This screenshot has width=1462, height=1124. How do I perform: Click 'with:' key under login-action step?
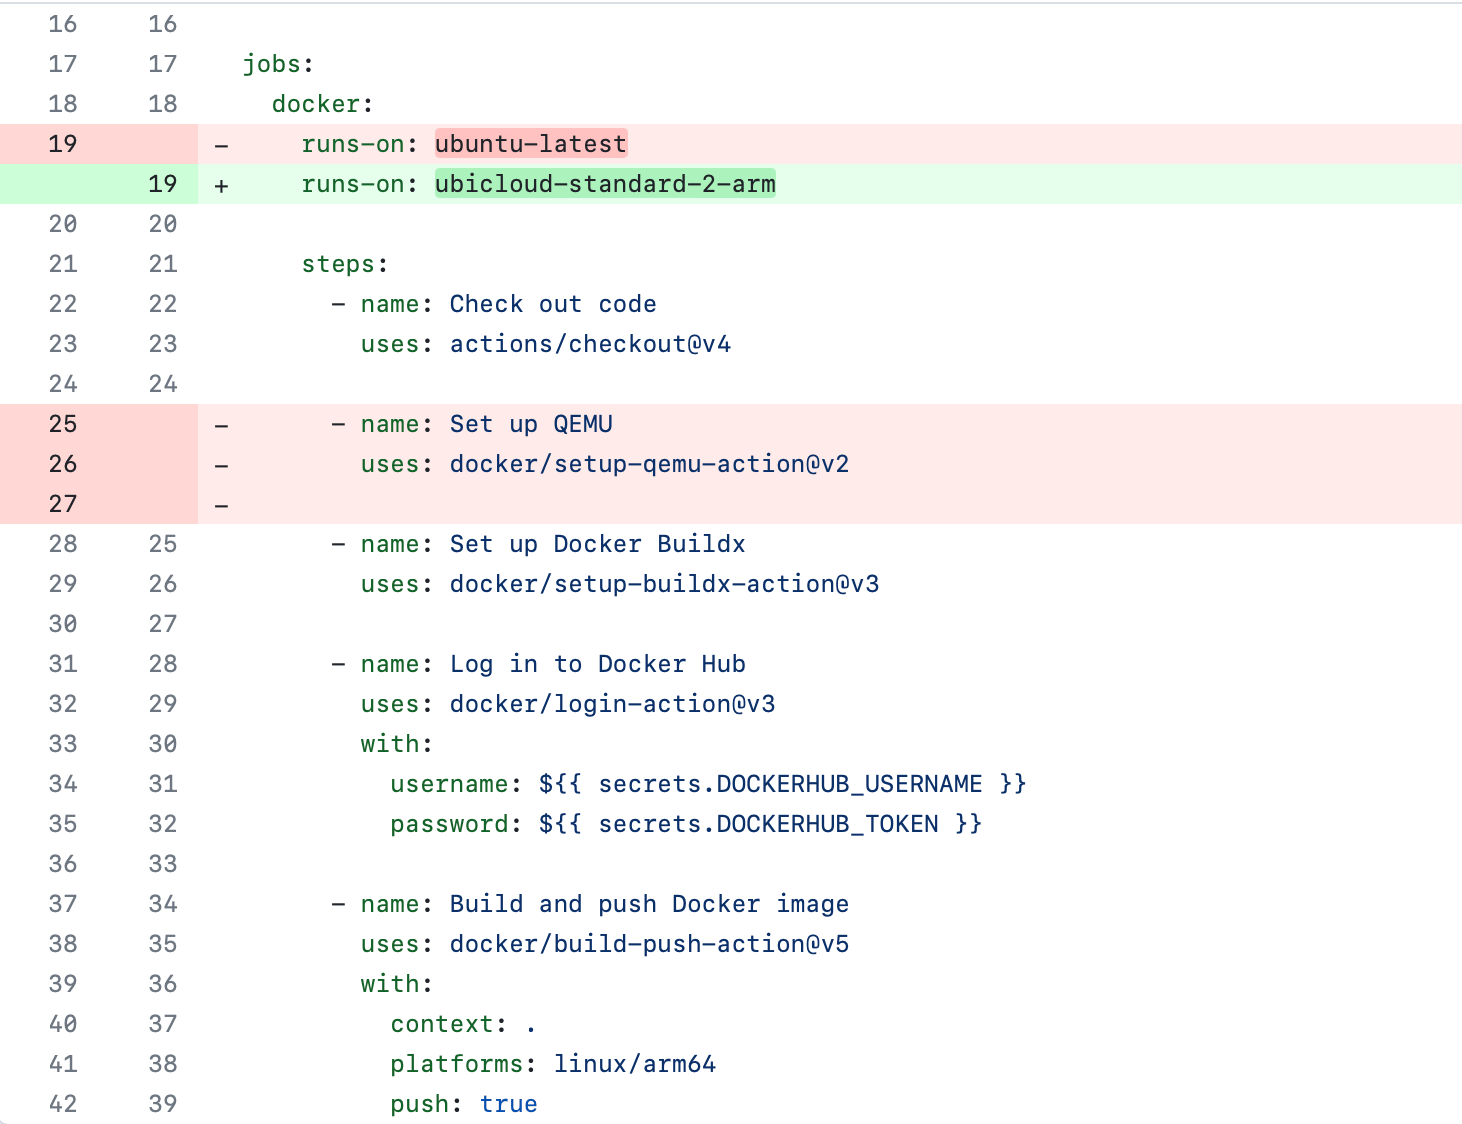point(397,744)
